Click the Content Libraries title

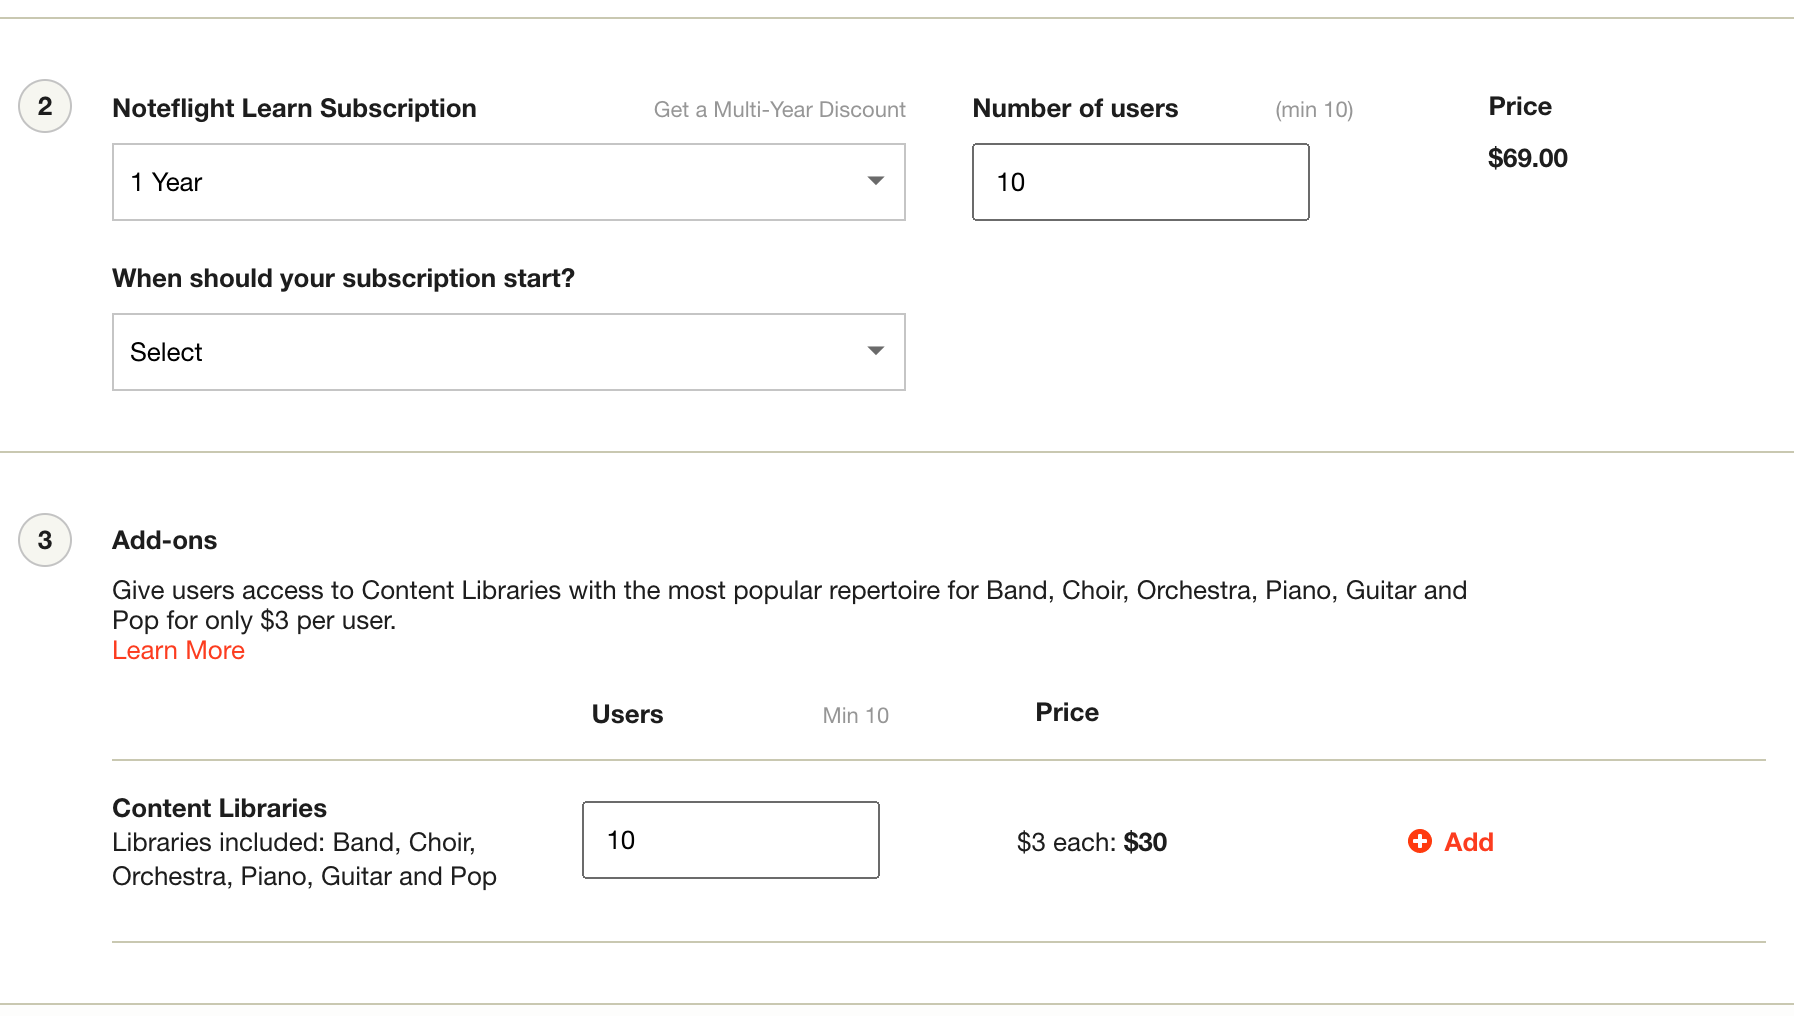point(219,808)
